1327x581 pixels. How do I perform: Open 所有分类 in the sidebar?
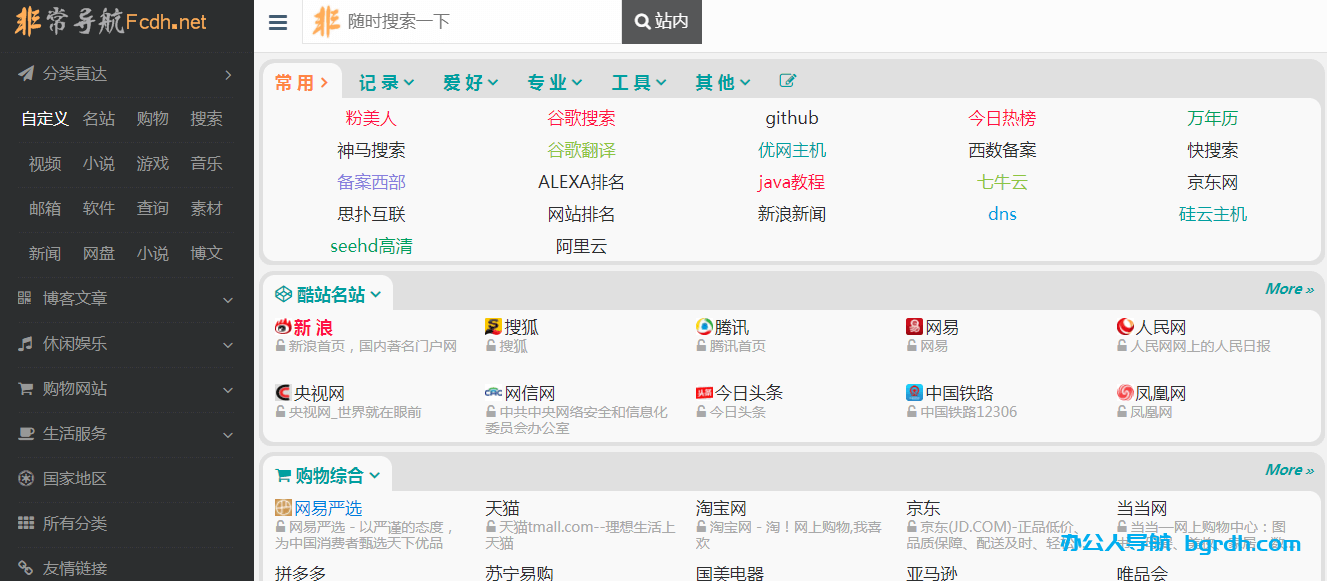pos(75,523)
